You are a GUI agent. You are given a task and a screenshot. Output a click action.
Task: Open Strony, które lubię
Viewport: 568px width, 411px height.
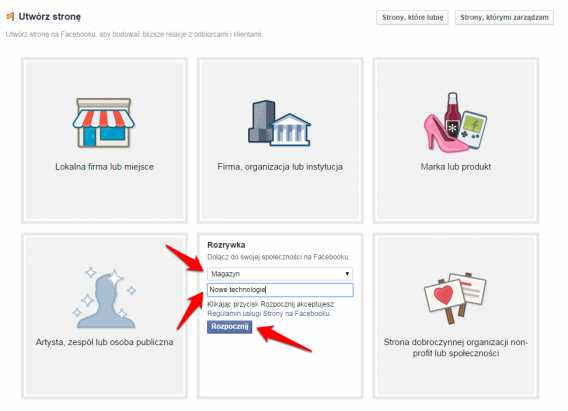(x=412, y=17)
